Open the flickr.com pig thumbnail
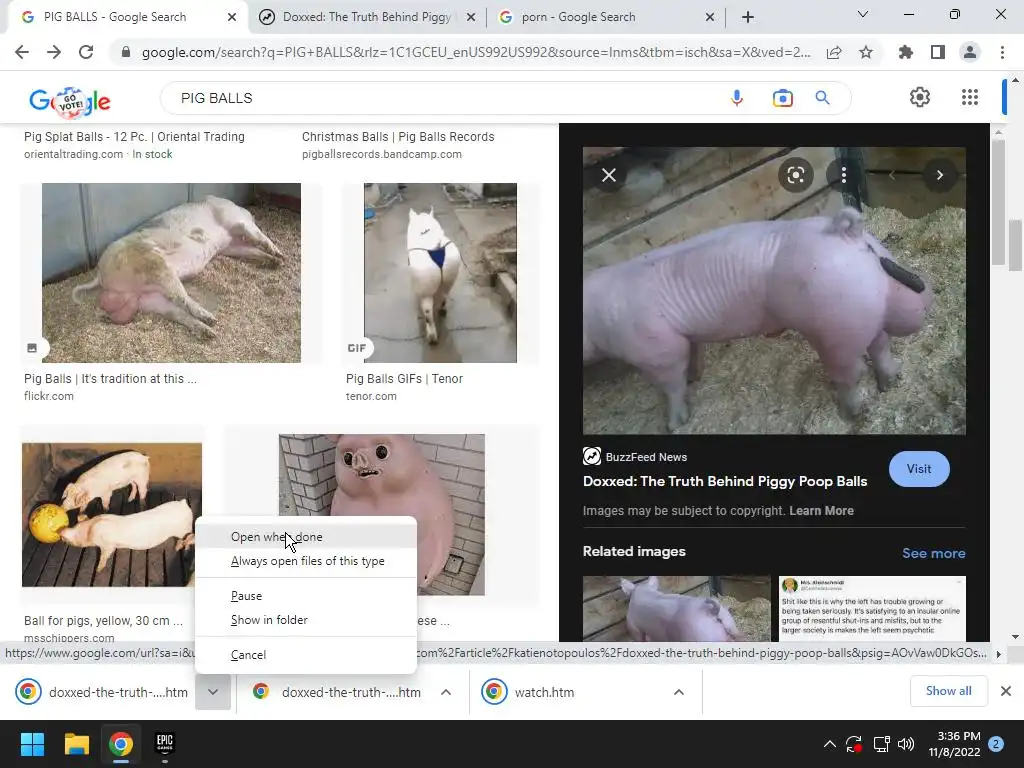This screenshot has width=1024, height=768. point(171,273)
